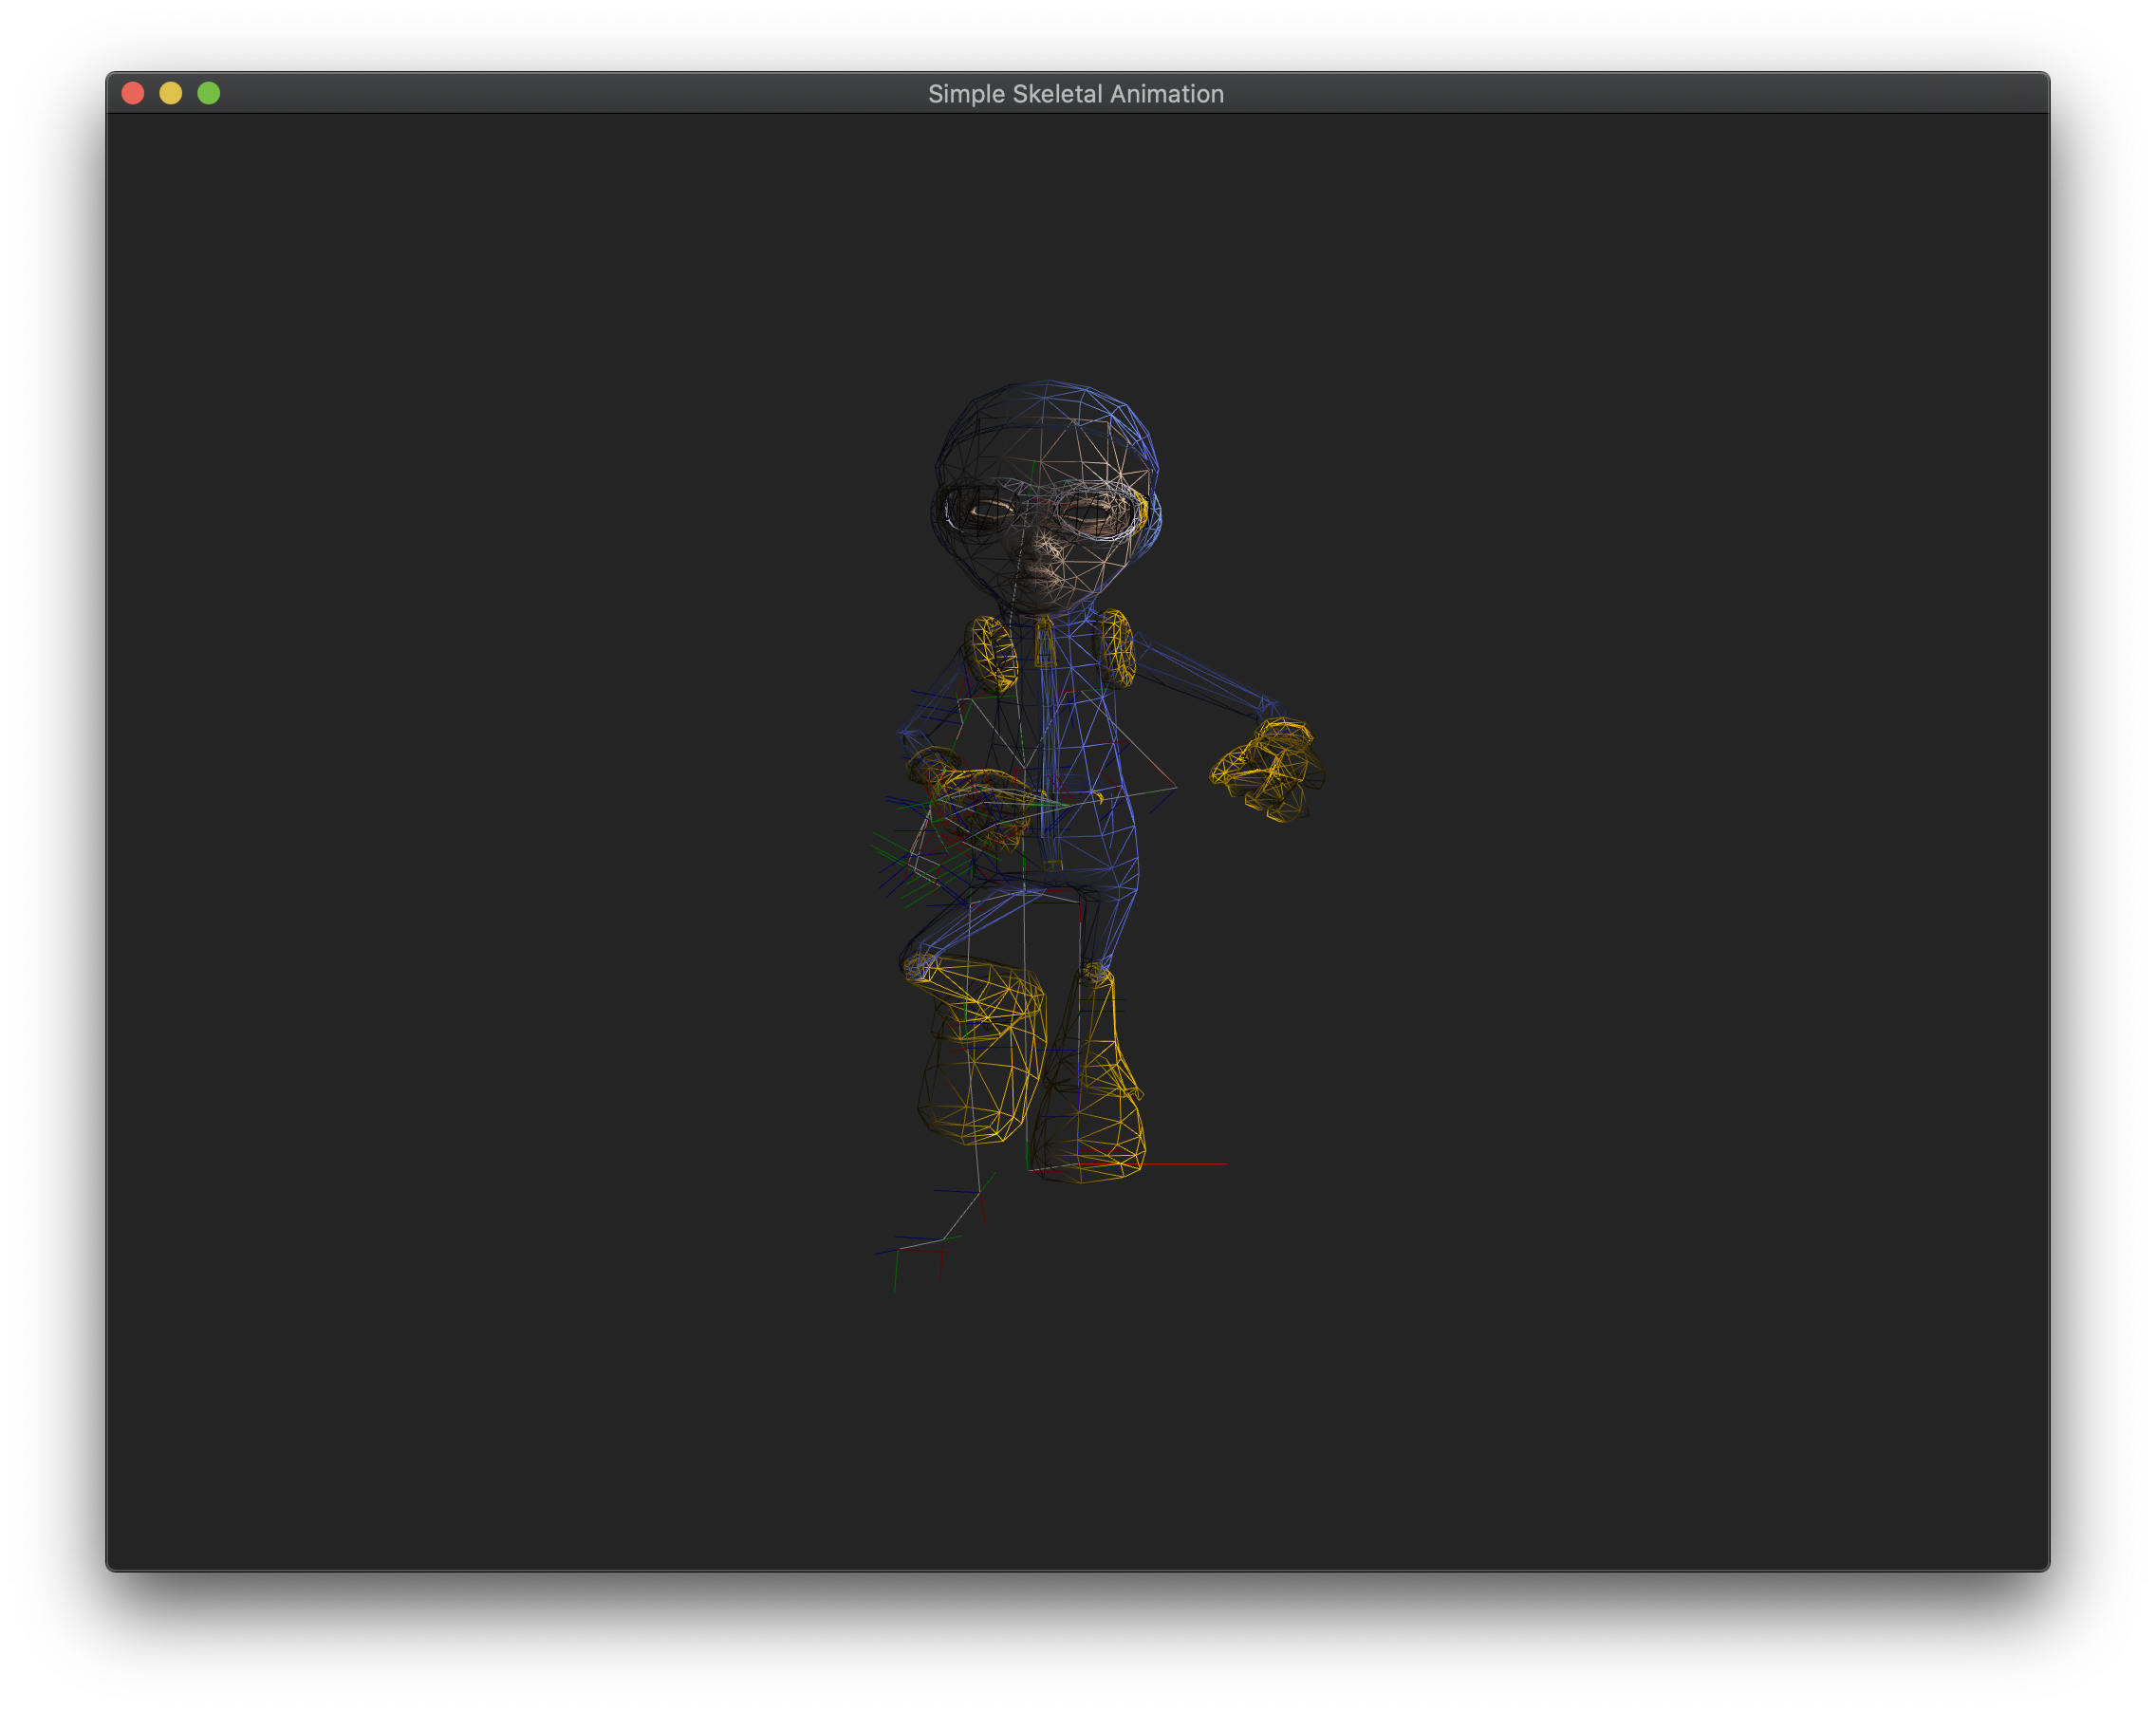Click the character's right goggle lens
2156x1712 pixels.
coord(1093,512)
